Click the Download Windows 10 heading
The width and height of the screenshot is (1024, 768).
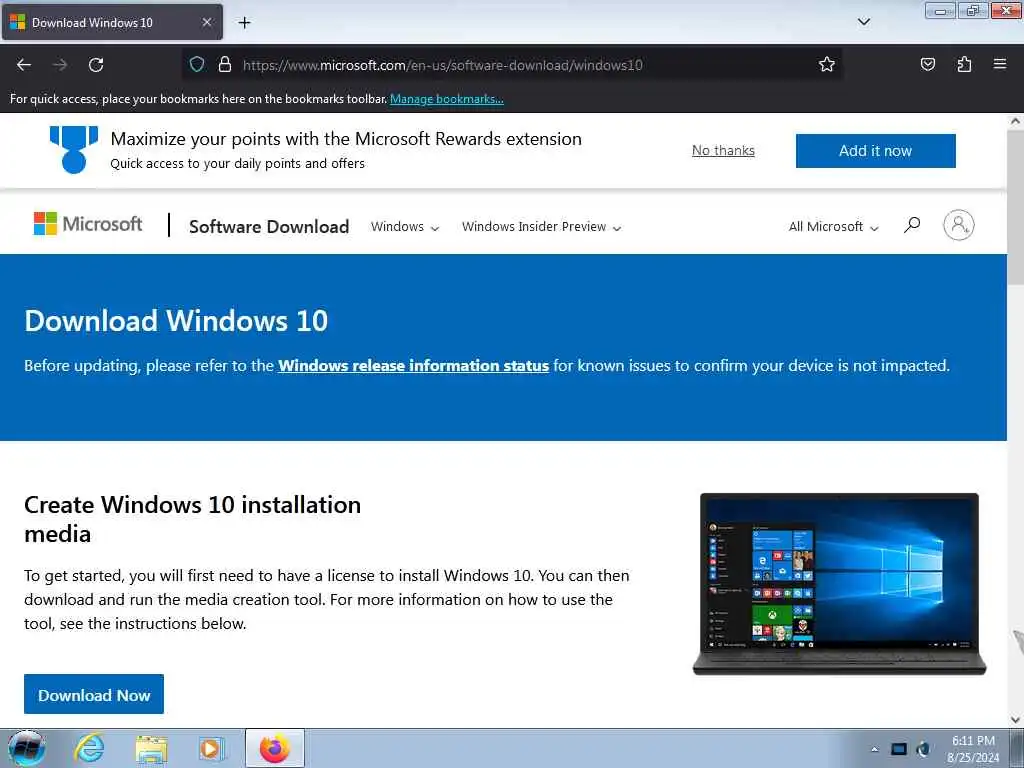(x=176, y=321)
